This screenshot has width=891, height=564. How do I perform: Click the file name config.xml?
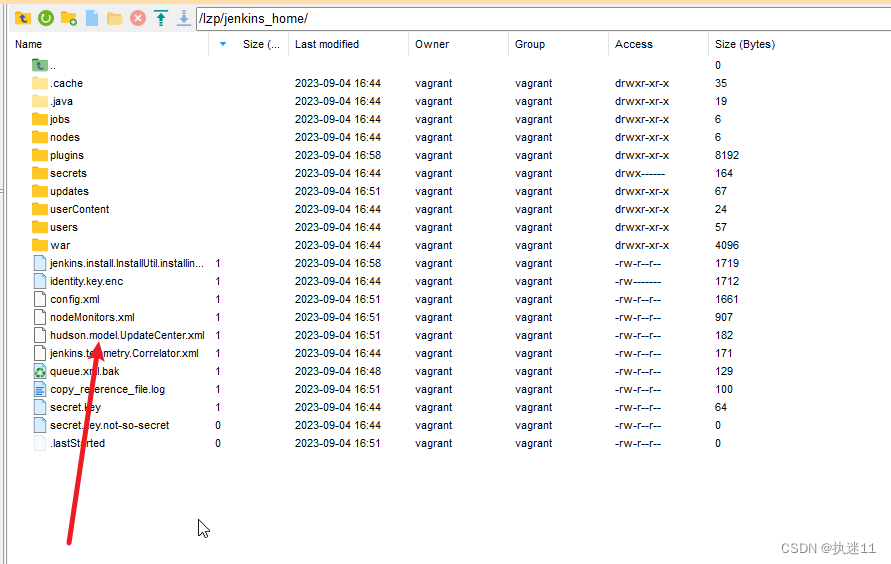pyautogui.click(x=75, y=299)
